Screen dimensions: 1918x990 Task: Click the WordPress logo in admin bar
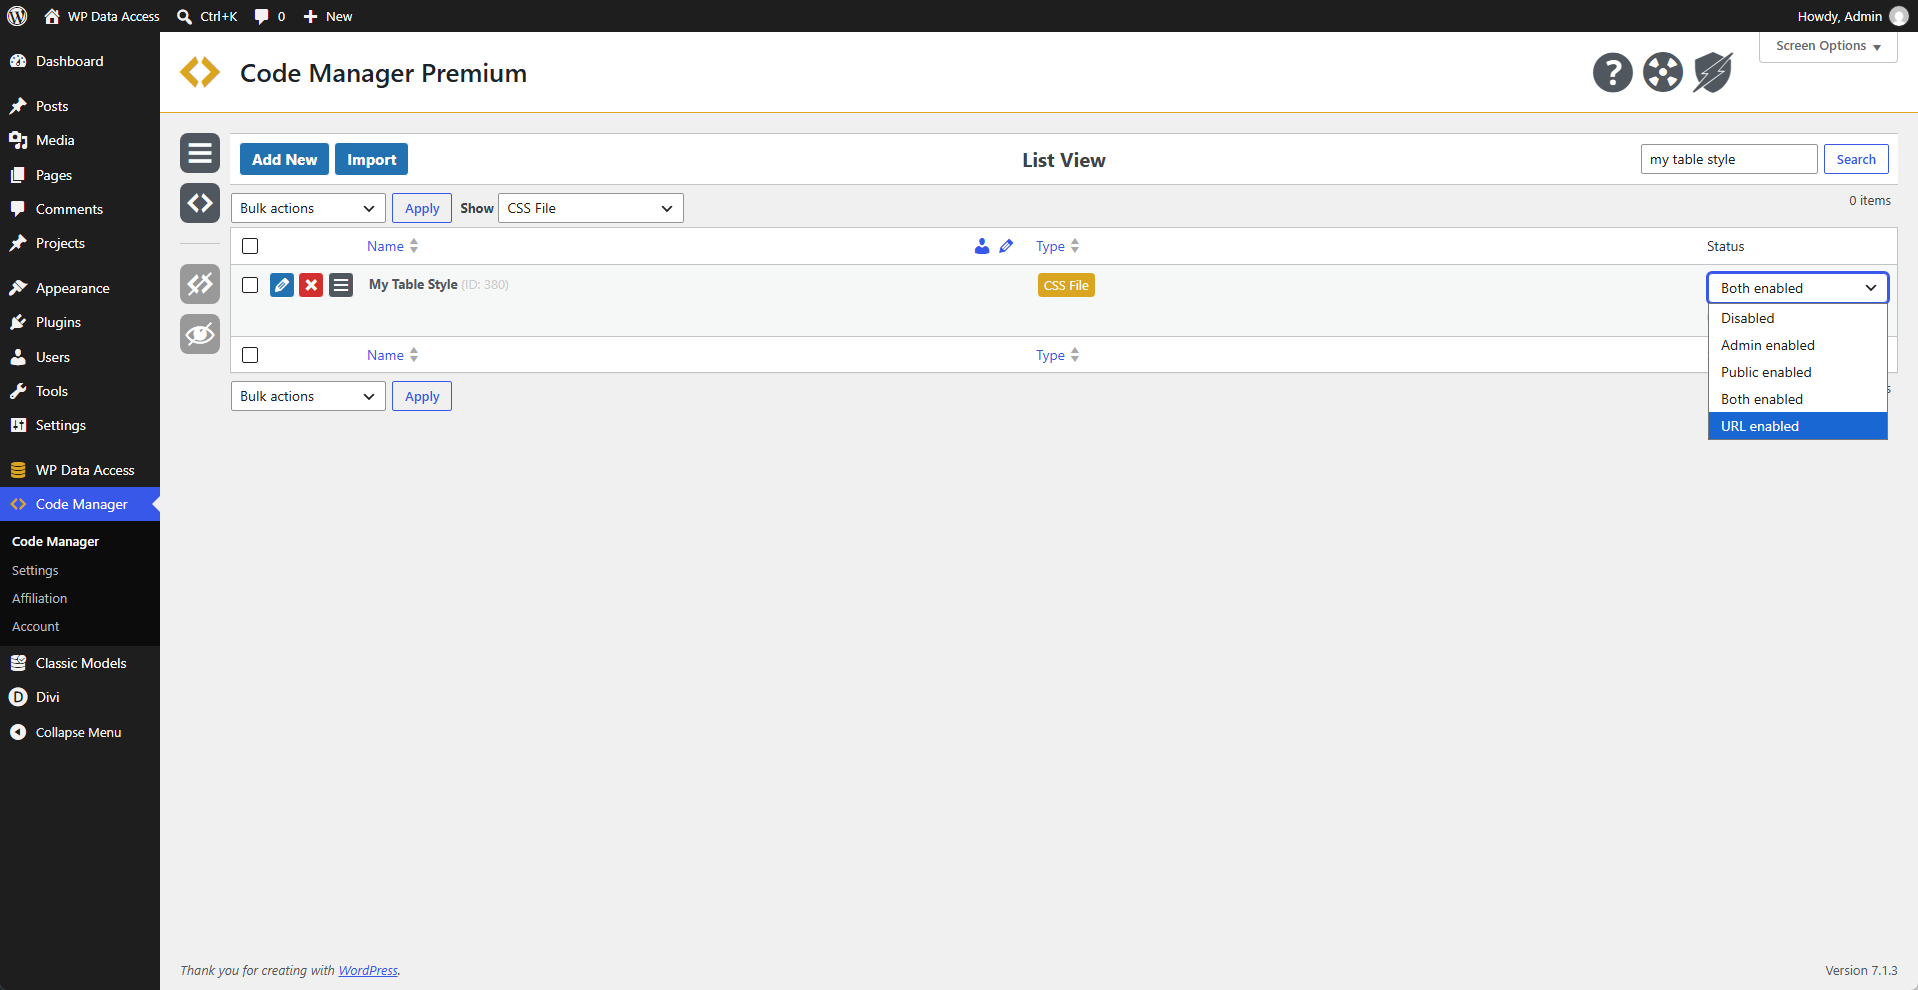[17, 16]
